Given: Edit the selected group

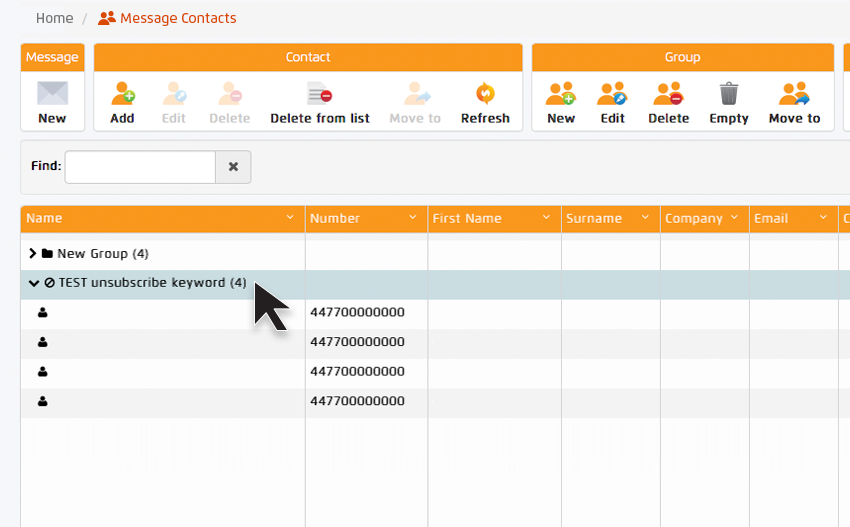Looking at the screenshot, I should point(612,95).
